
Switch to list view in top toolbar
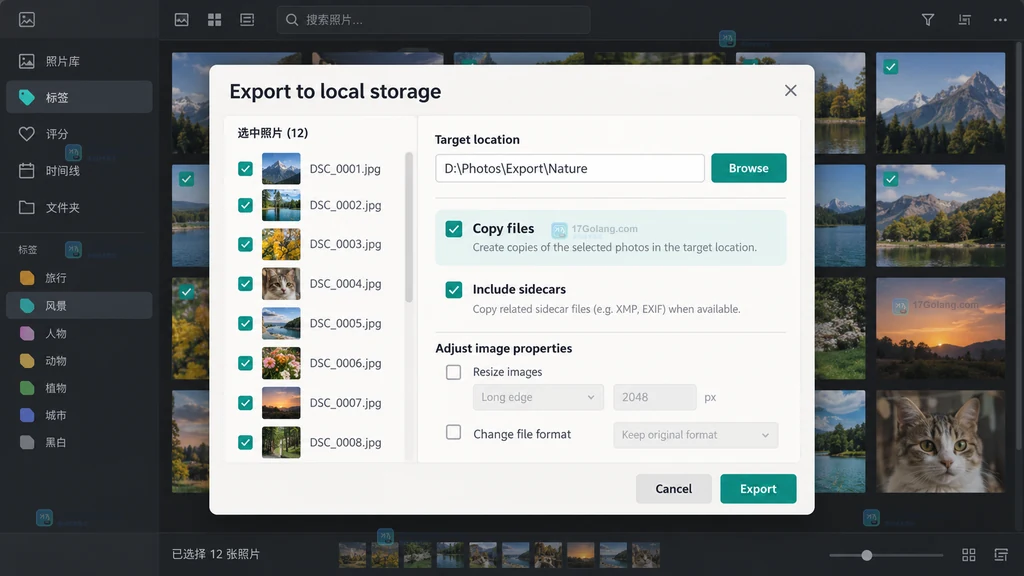[247, 20]
